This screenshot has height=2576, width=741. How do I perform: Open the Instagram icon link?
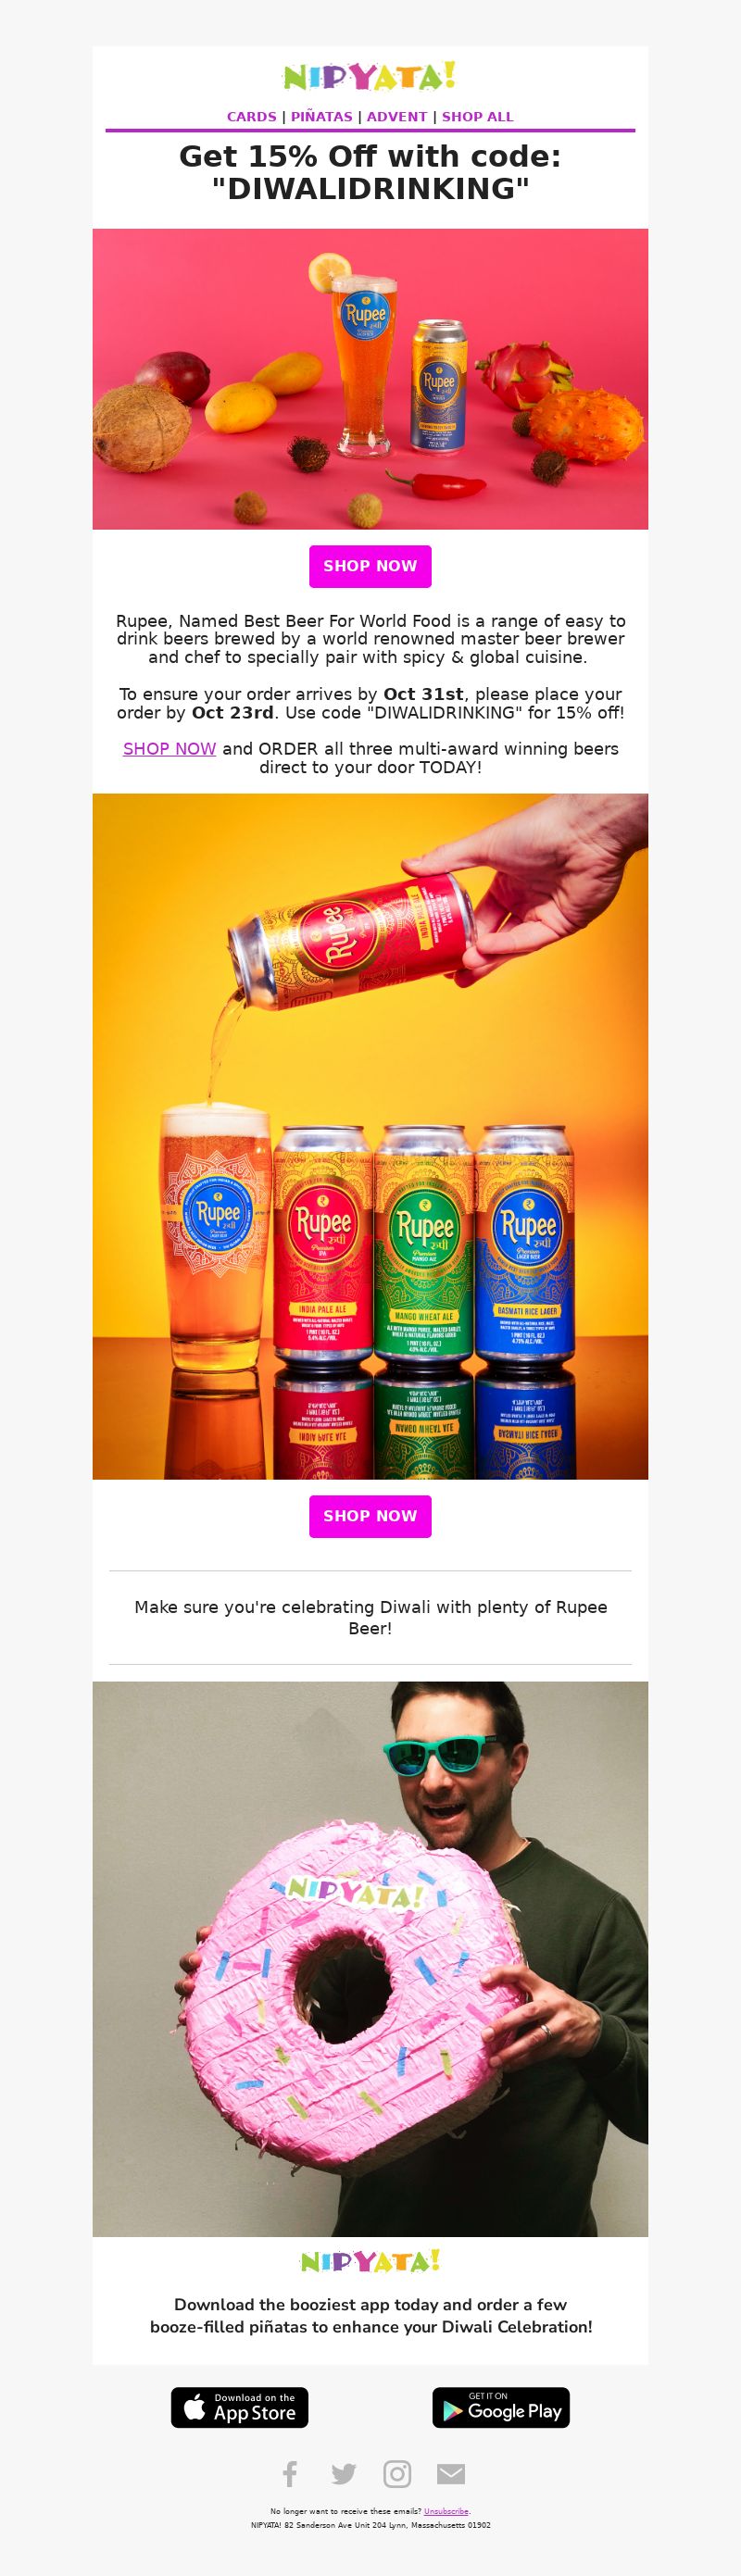point(397,2473)
